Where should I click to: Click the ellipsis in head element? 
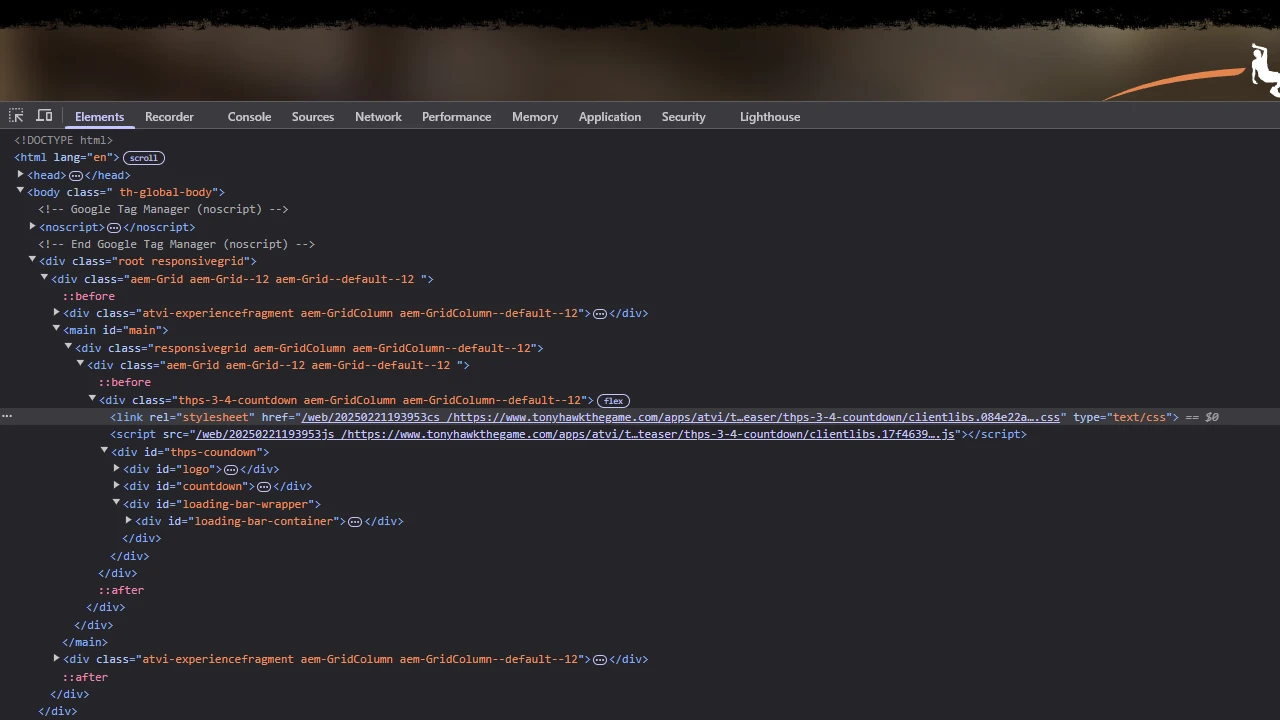coord(75,175)
